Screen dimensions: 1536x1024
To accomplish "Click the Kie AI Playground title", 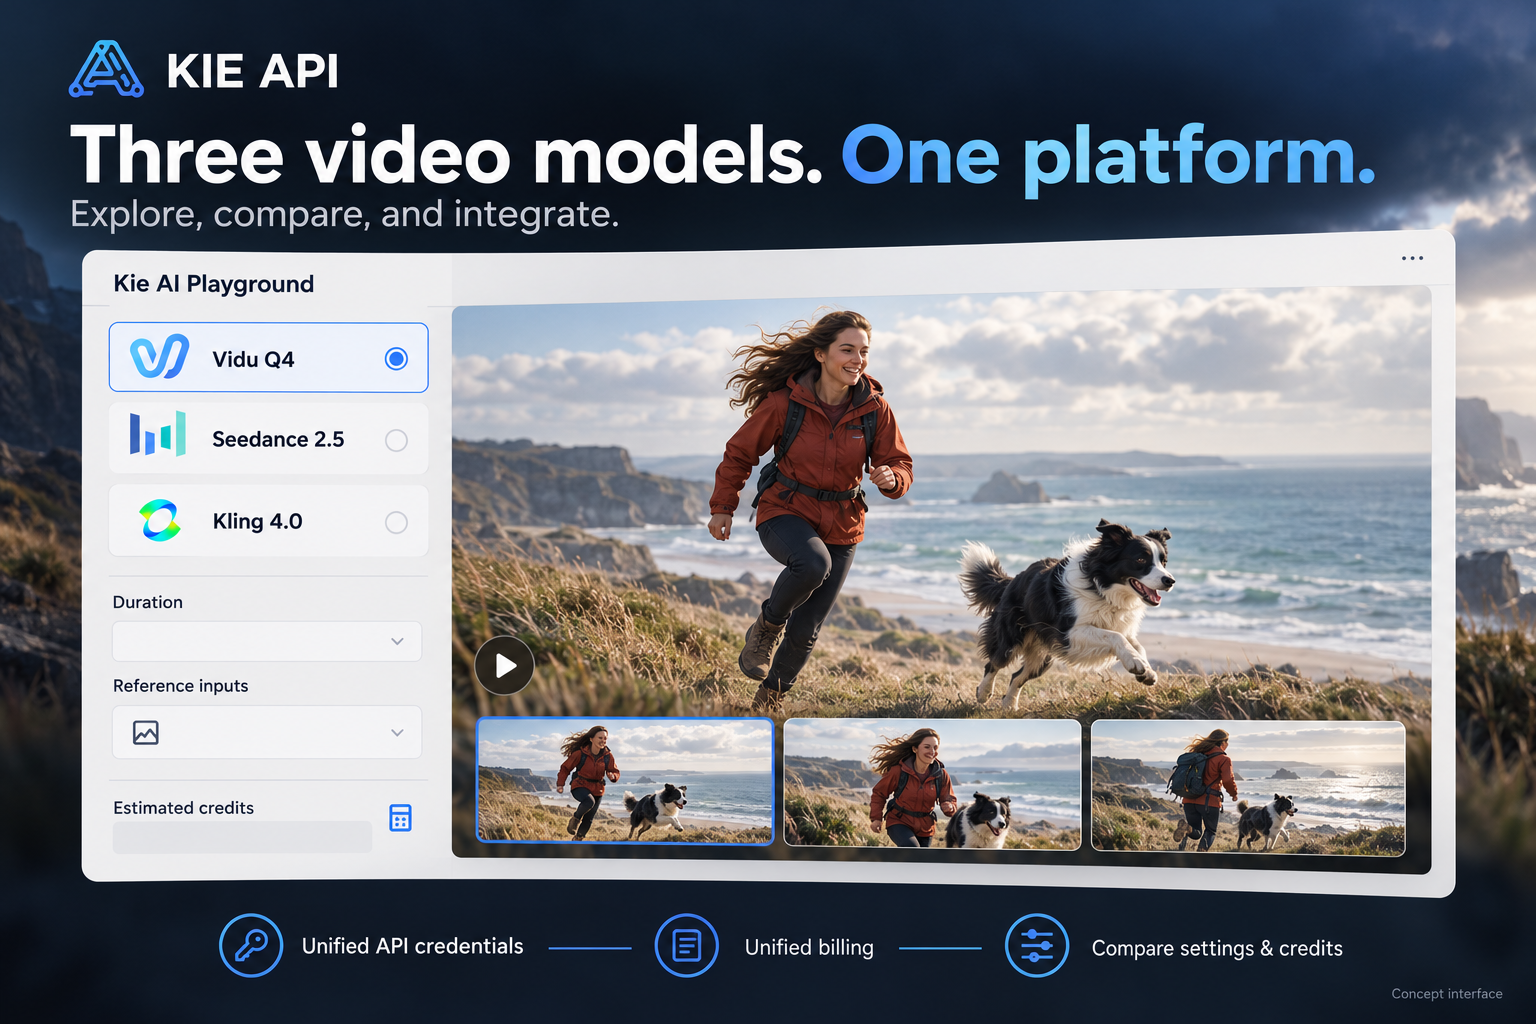I will click(x=214, y=284).
